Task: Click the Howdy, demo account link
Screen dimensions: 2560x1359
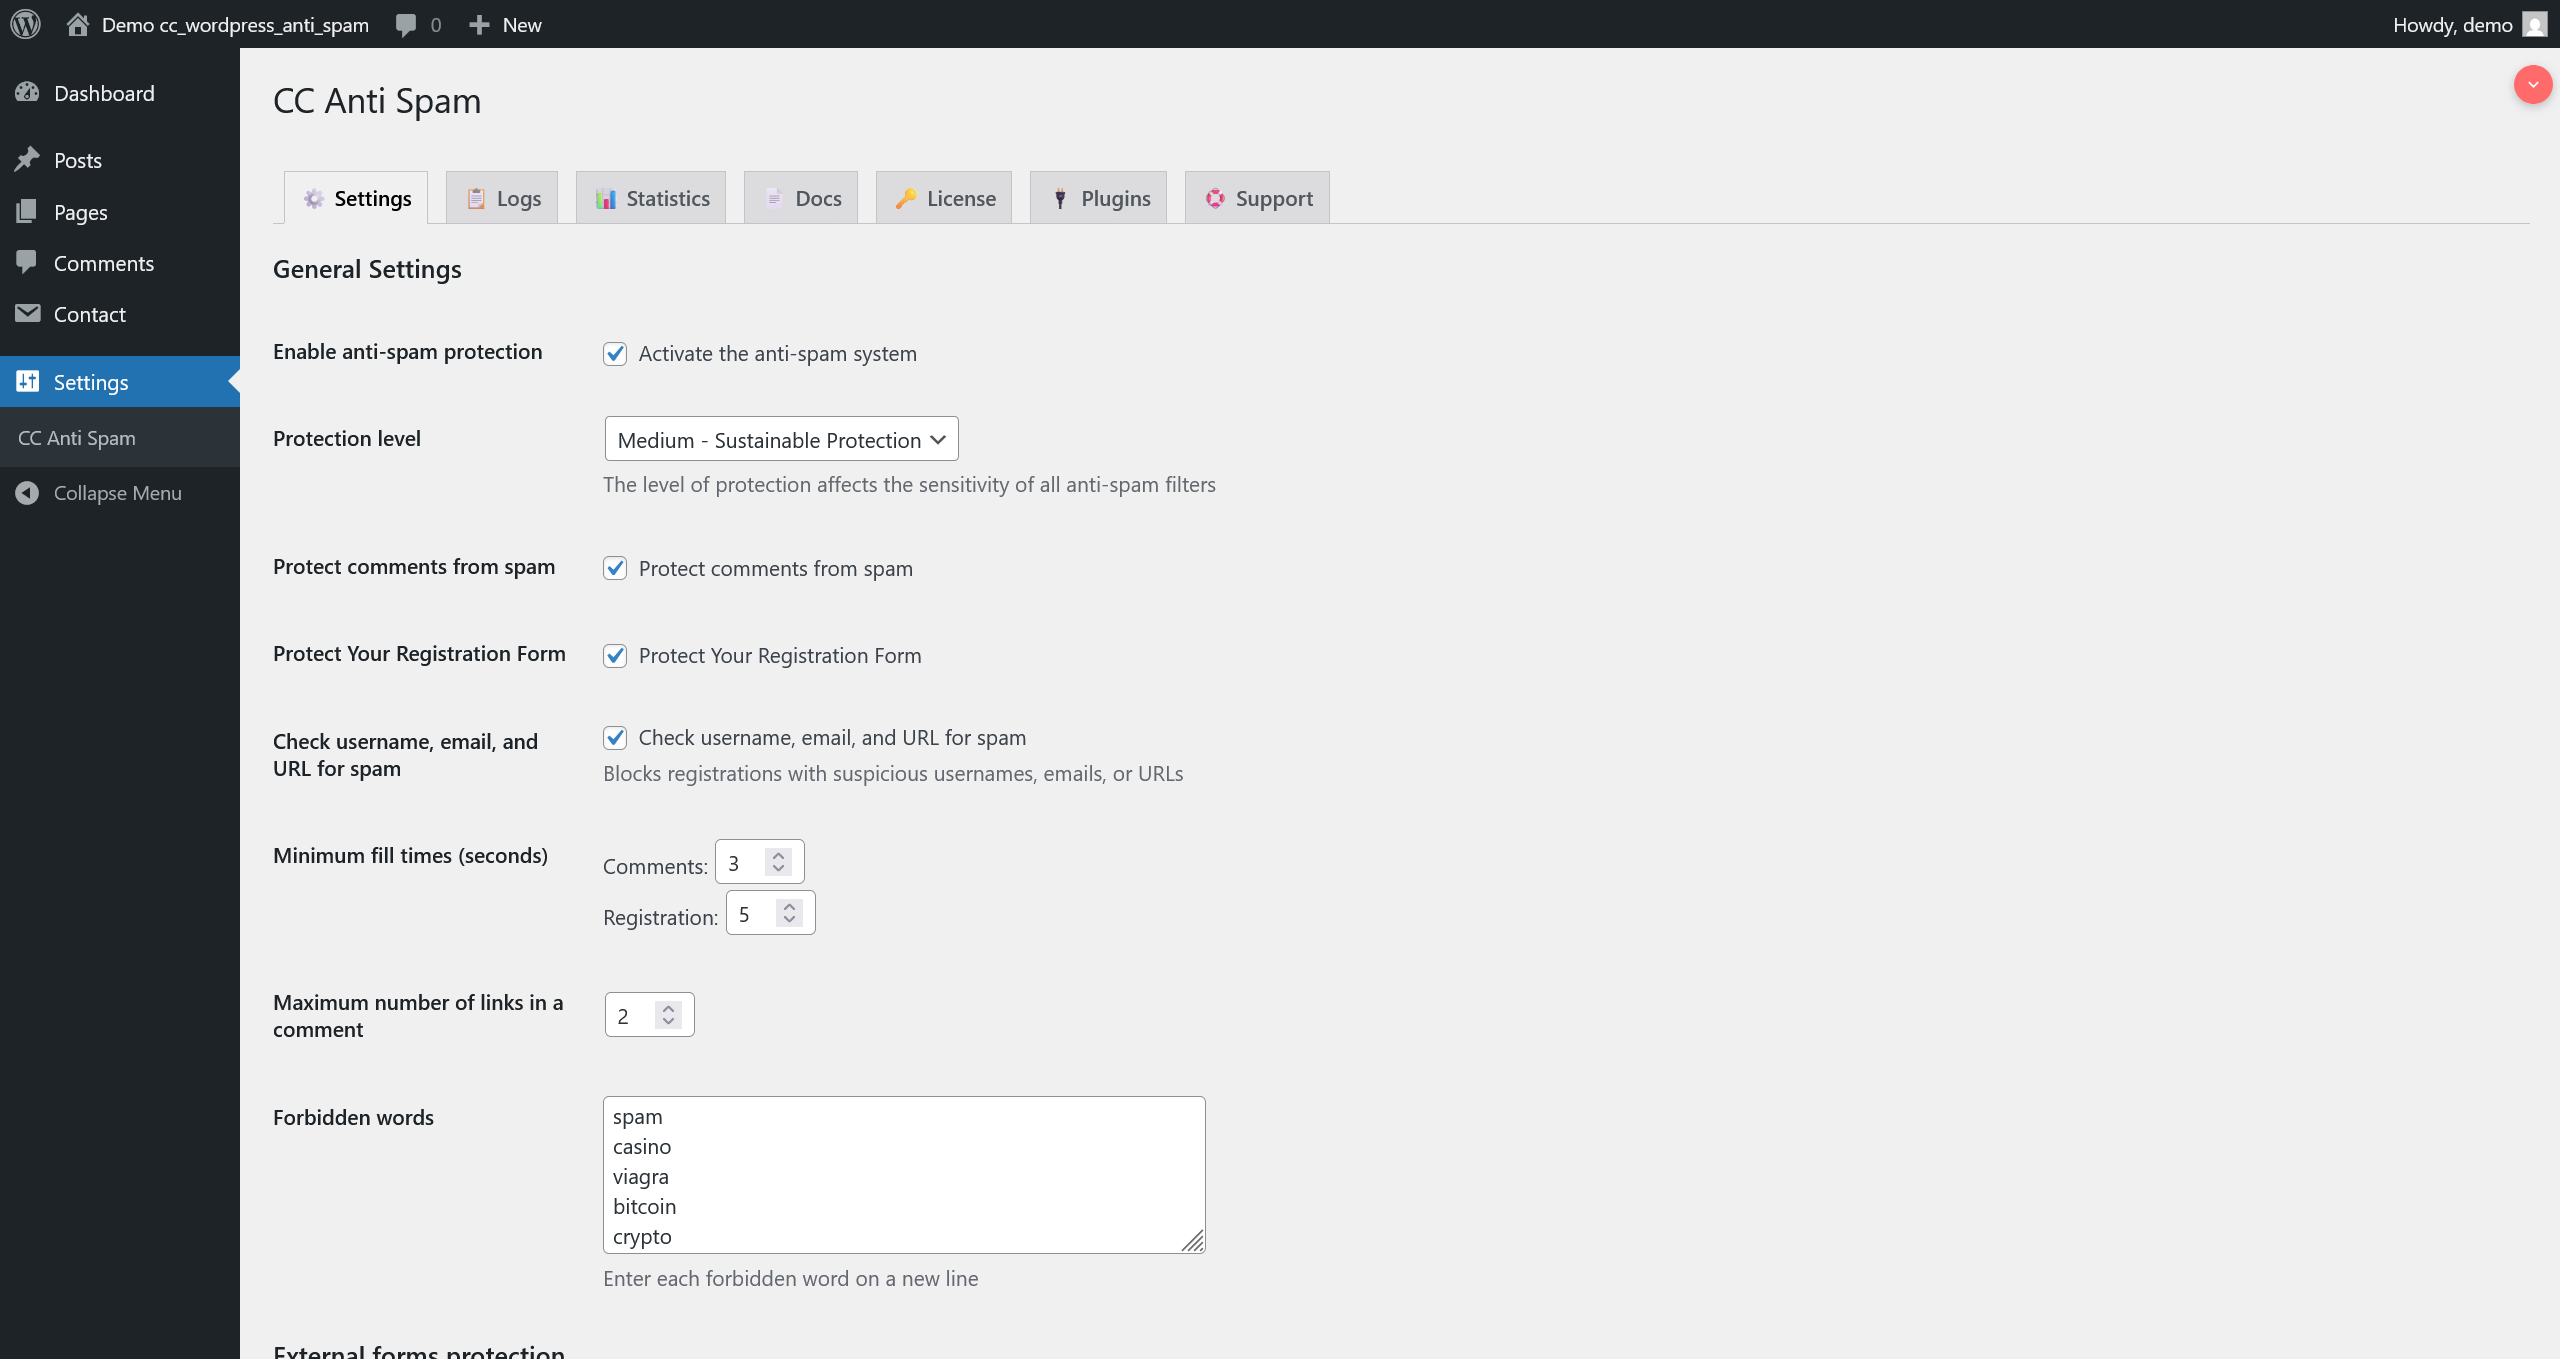Action: click(2453, 24)
